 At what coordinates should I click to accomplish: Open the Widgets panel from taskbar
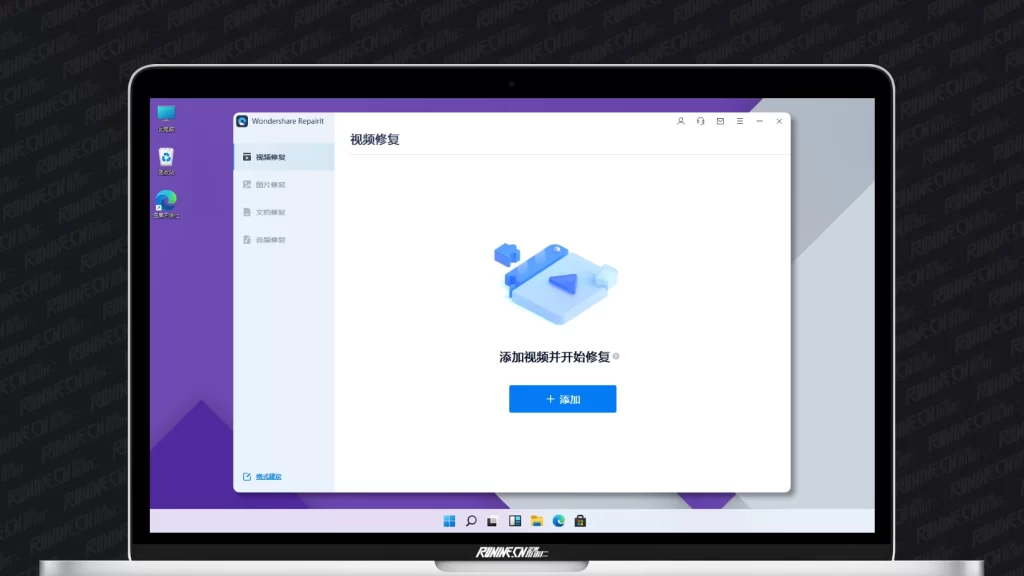coord(515,521)
